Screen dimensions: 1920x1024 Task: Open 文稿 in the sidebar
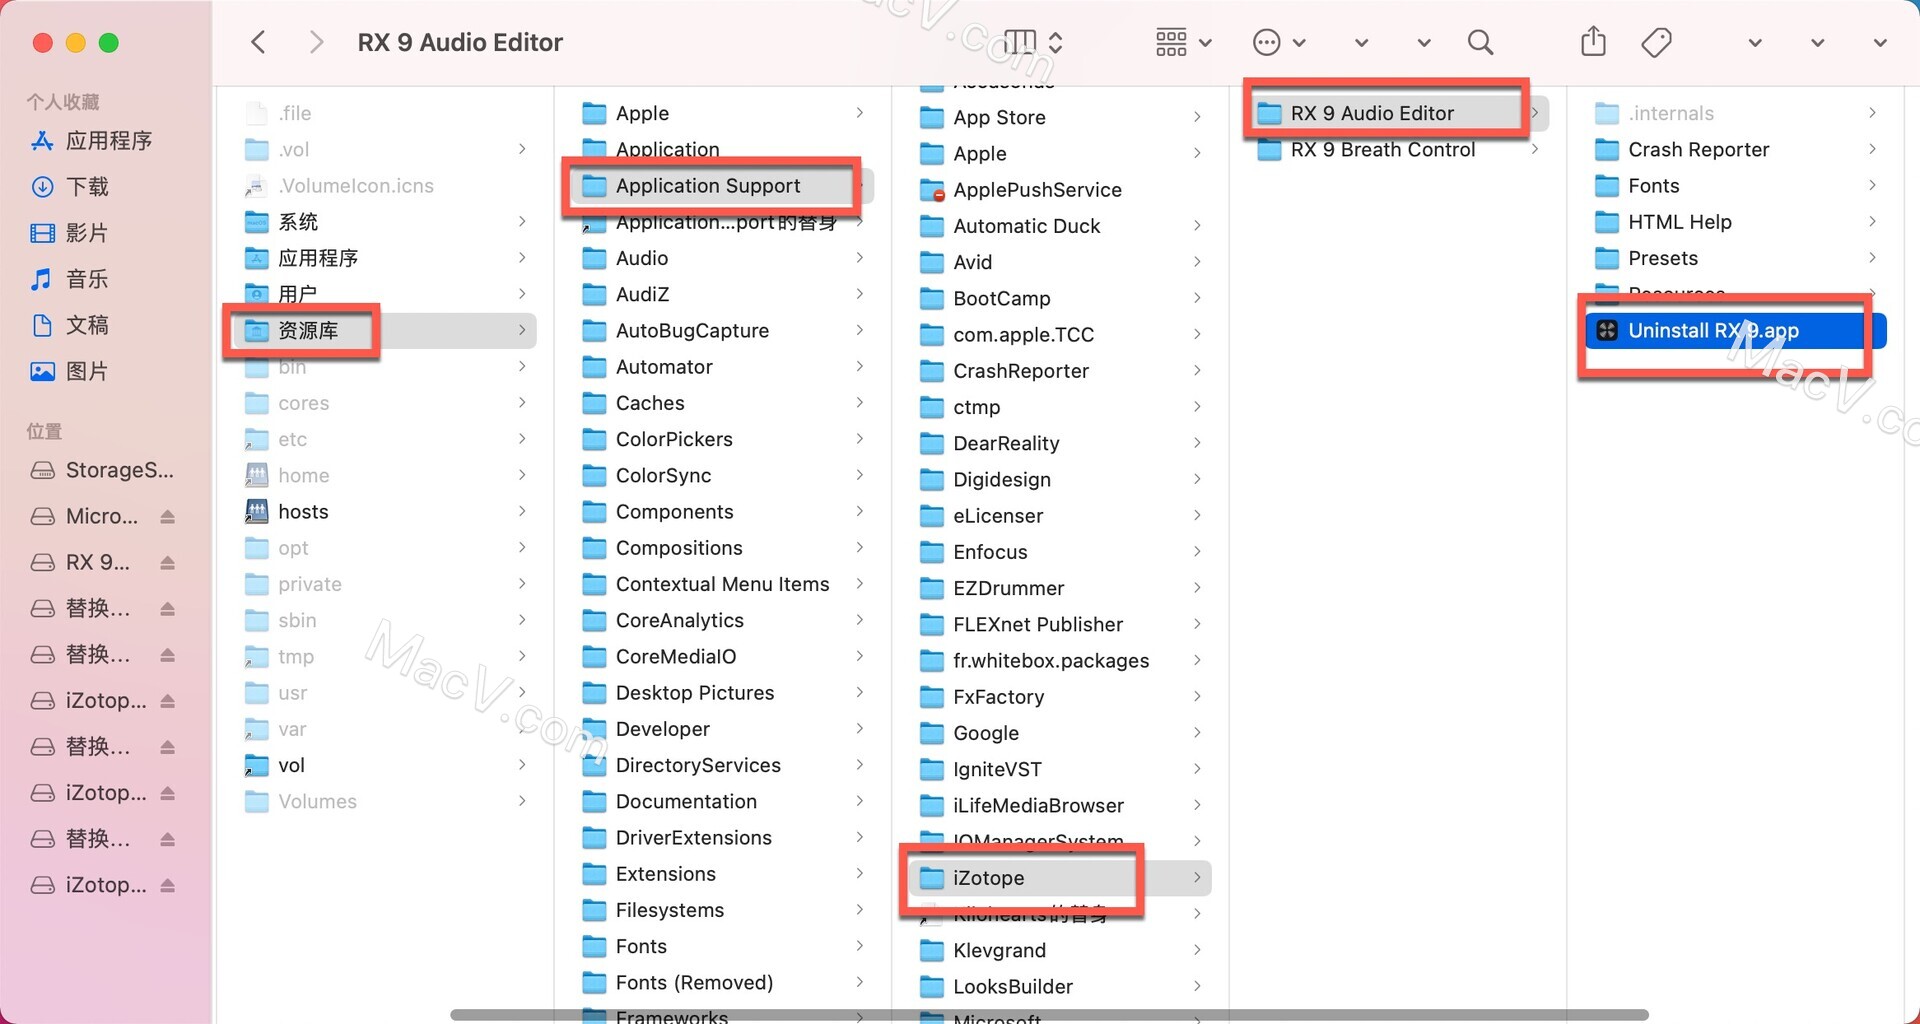[70, 325]
